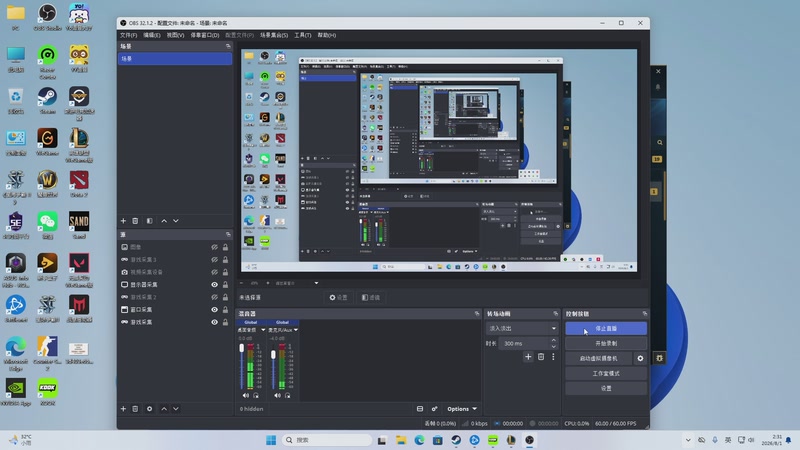Remove the selected source with the trash icon
The height and width of the screenshot is (450, 800).
(135, 409)
